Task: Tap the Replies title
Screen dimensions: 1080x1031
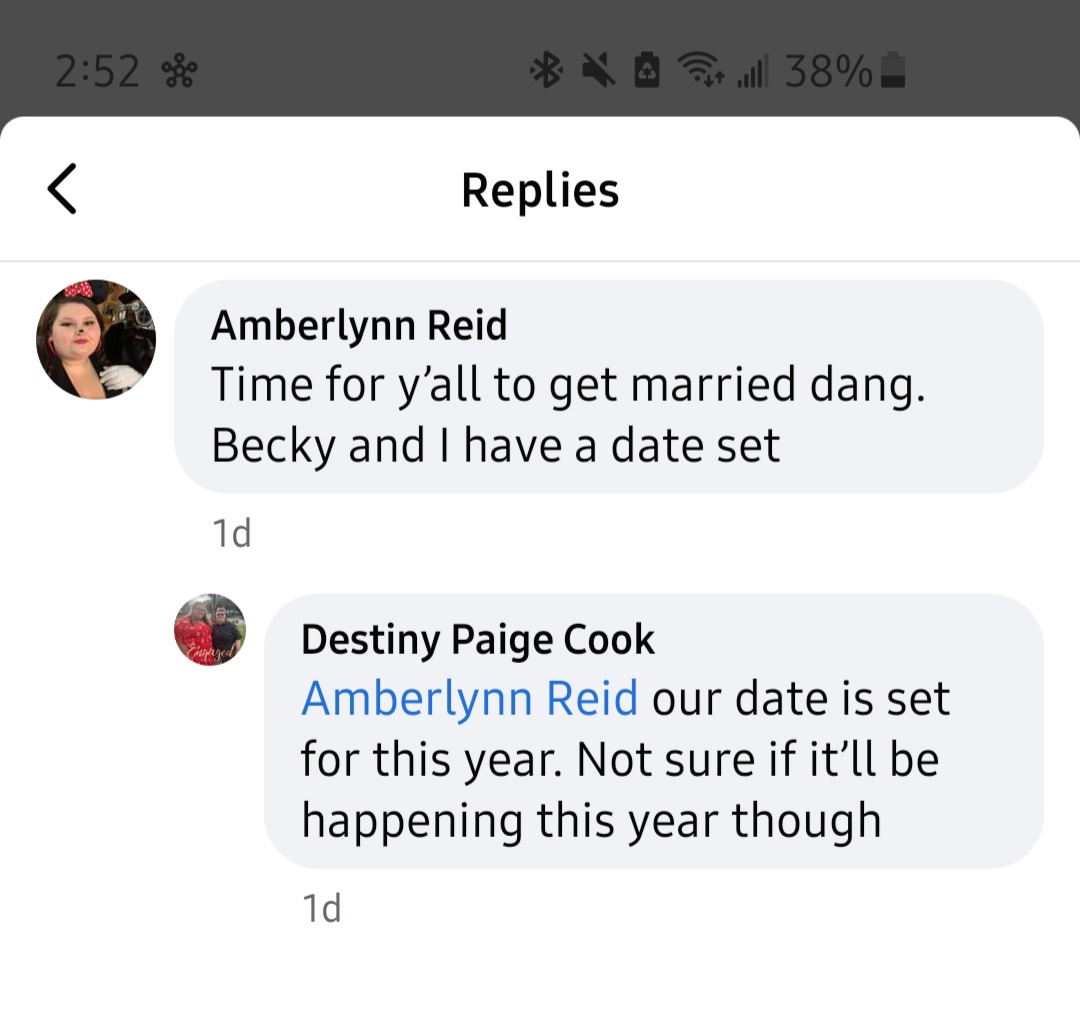Action: coord(540,191)
